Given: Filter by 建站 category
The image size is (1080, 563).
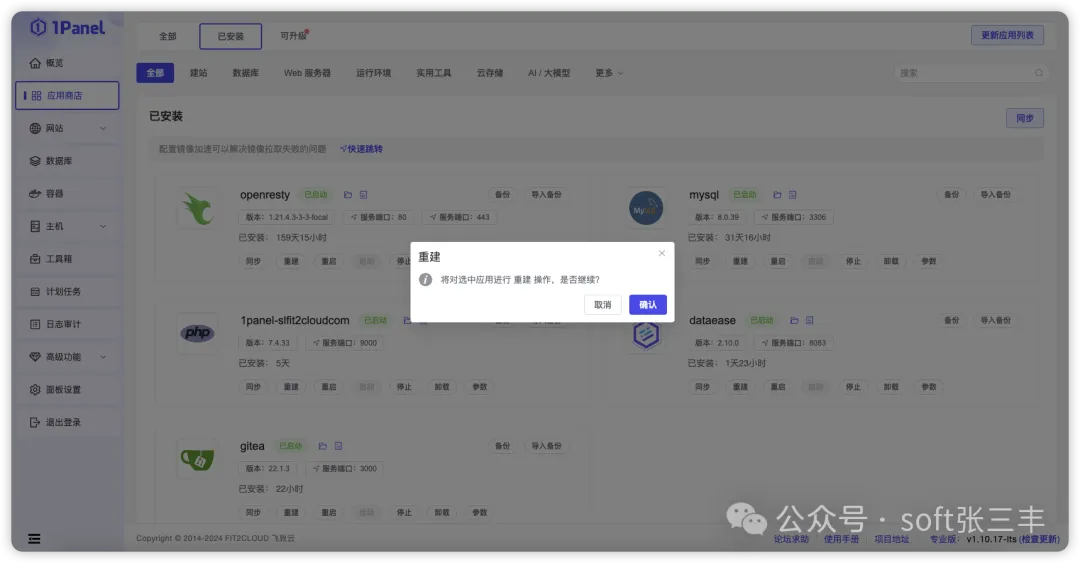Looking at the screenshot, I should [198, 73].
